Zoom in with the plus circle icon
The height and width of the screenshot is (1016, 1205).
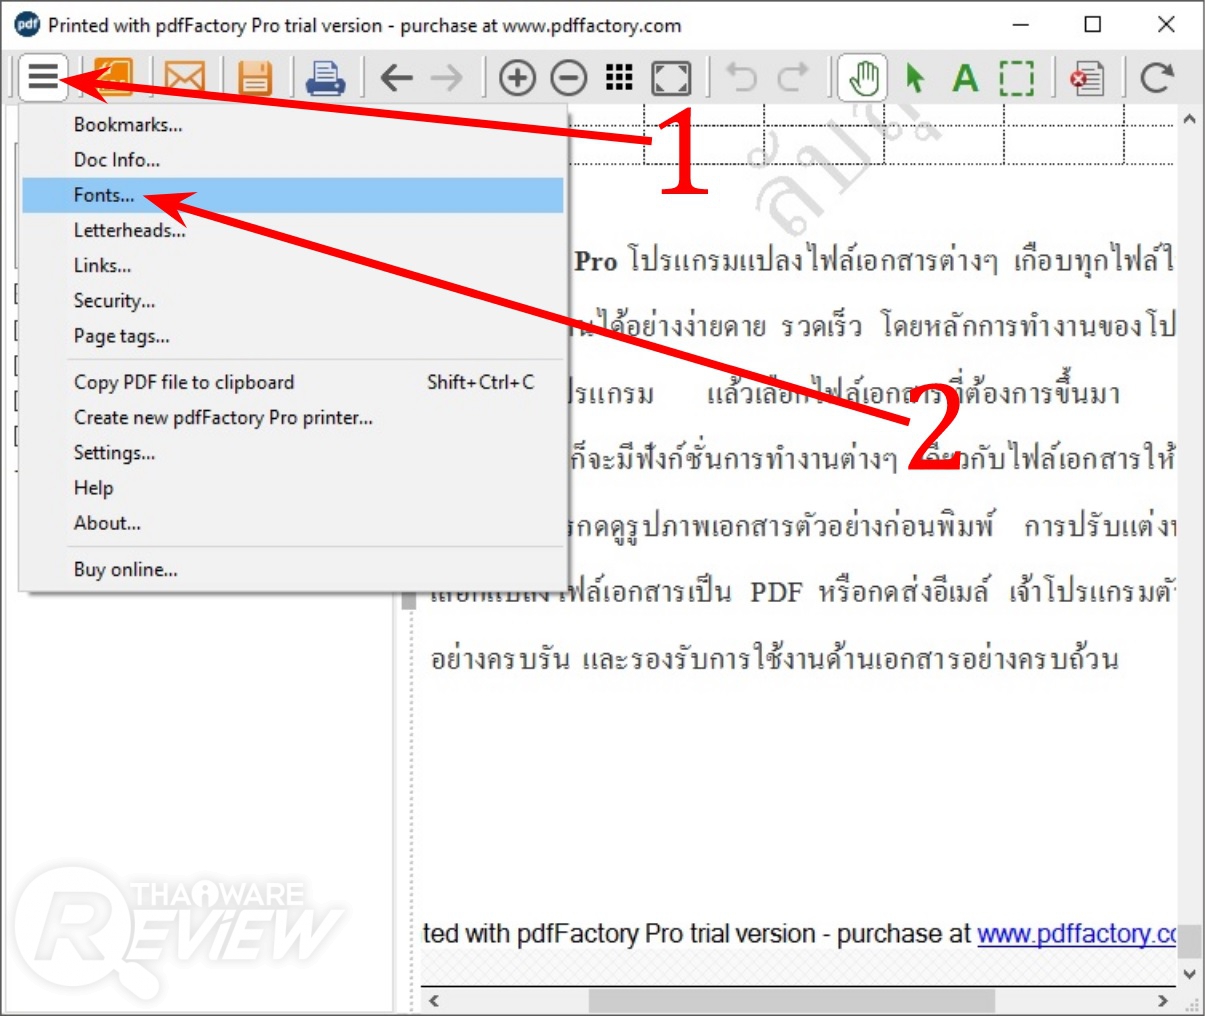tap(517, 77)
